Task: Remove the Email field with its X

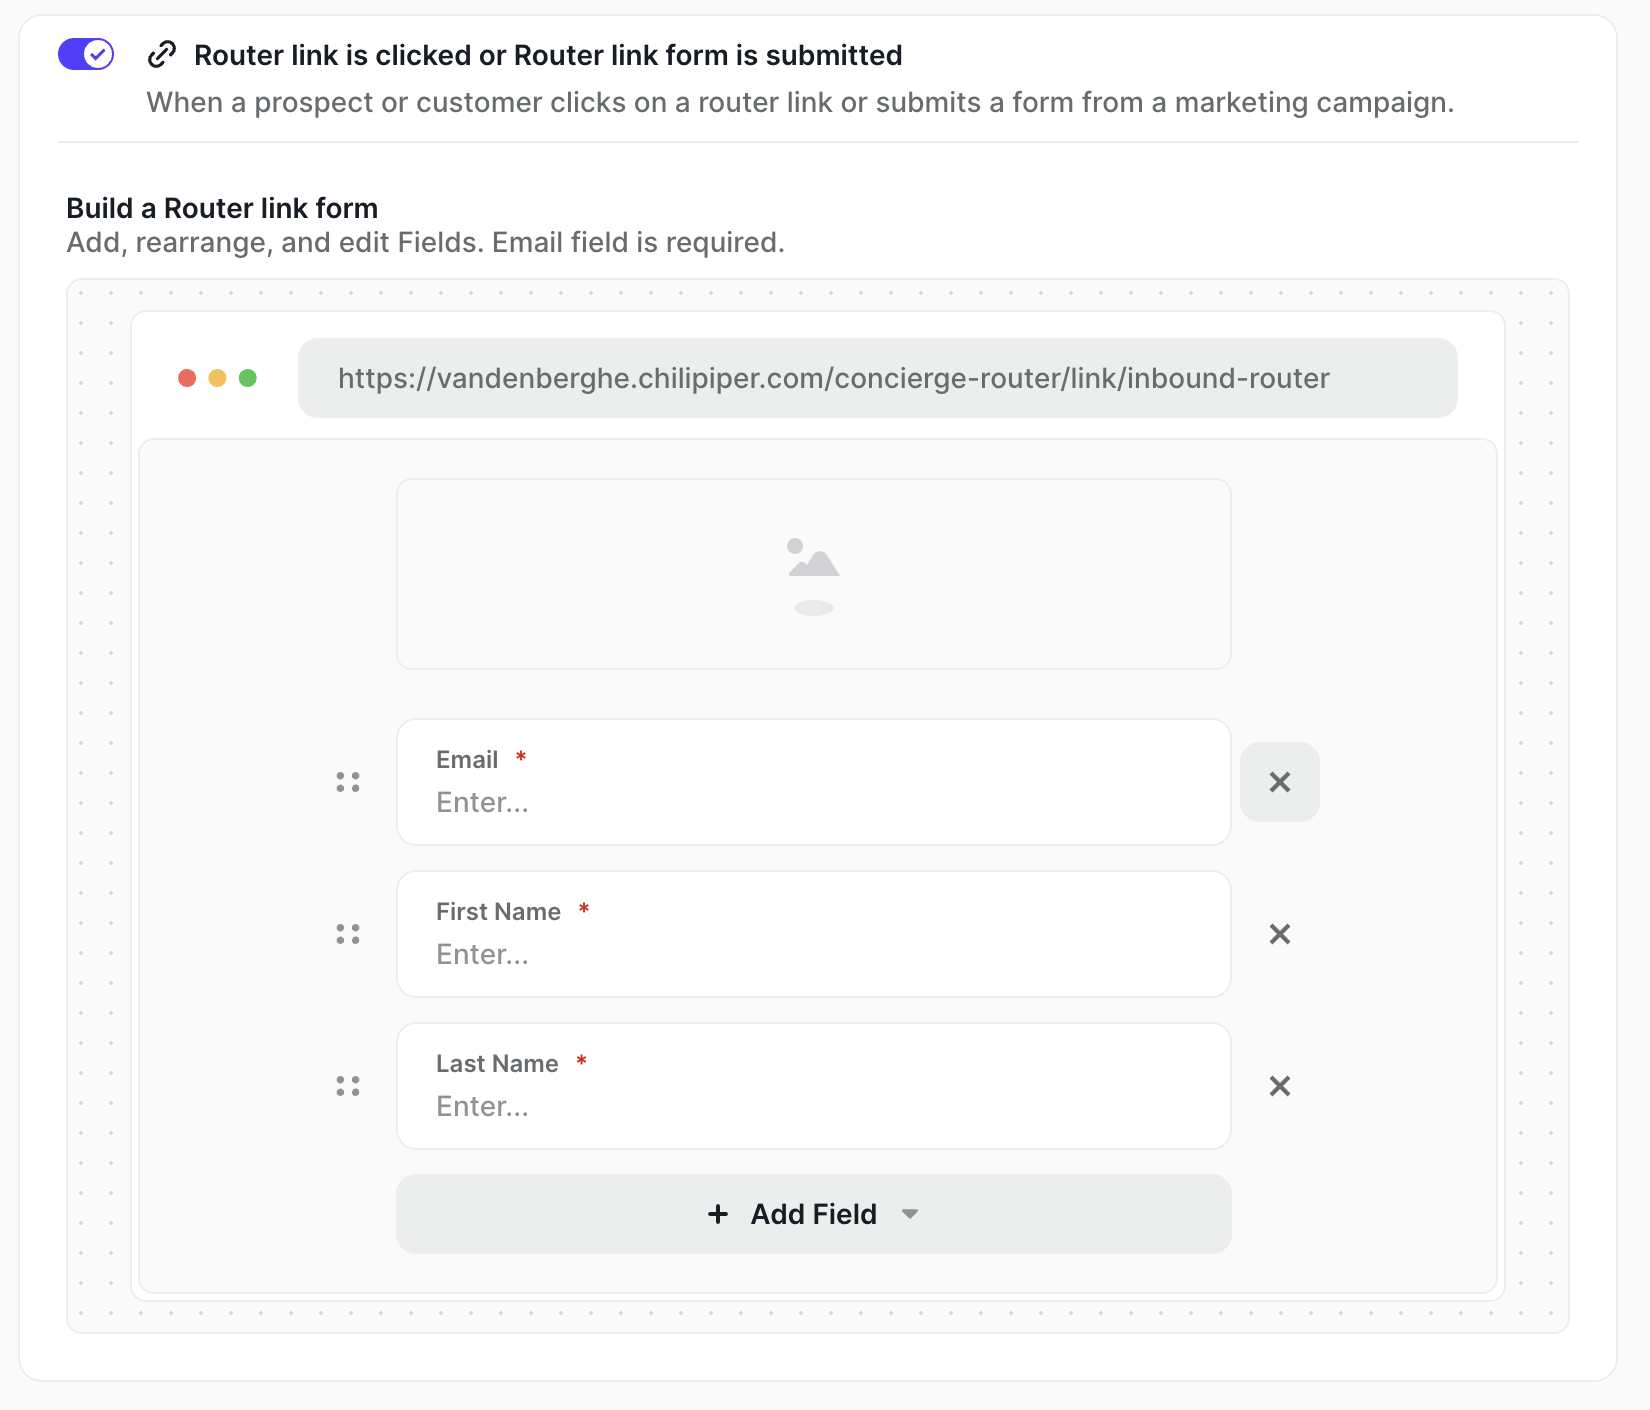Action: pyautogui.click(x=1279, y=782)
